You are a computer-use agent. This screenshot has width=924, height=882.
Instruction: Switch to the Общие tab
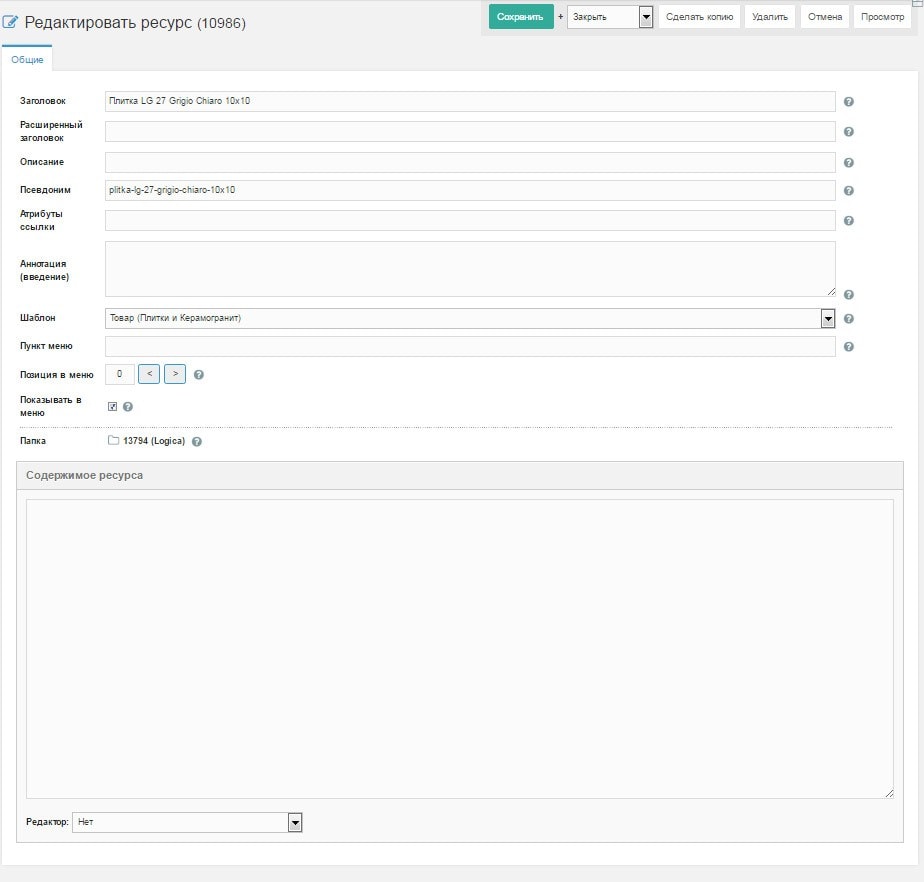[x=27, y=60]
